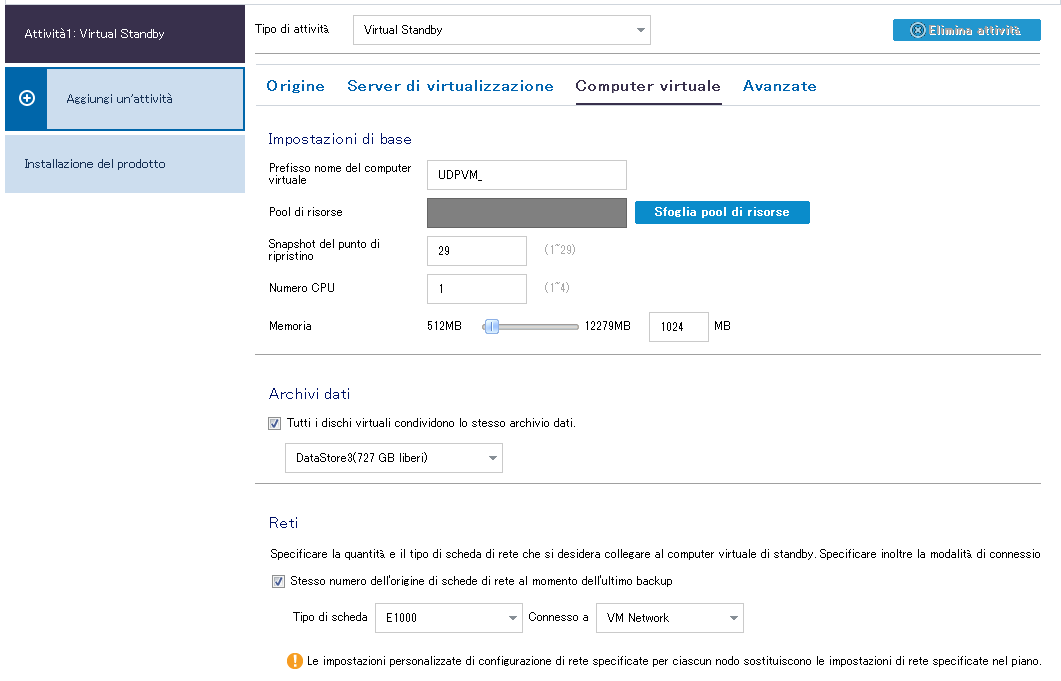Screen dimensions: 1061x681
Task: Click the memory MB value field
Action: 678,327
